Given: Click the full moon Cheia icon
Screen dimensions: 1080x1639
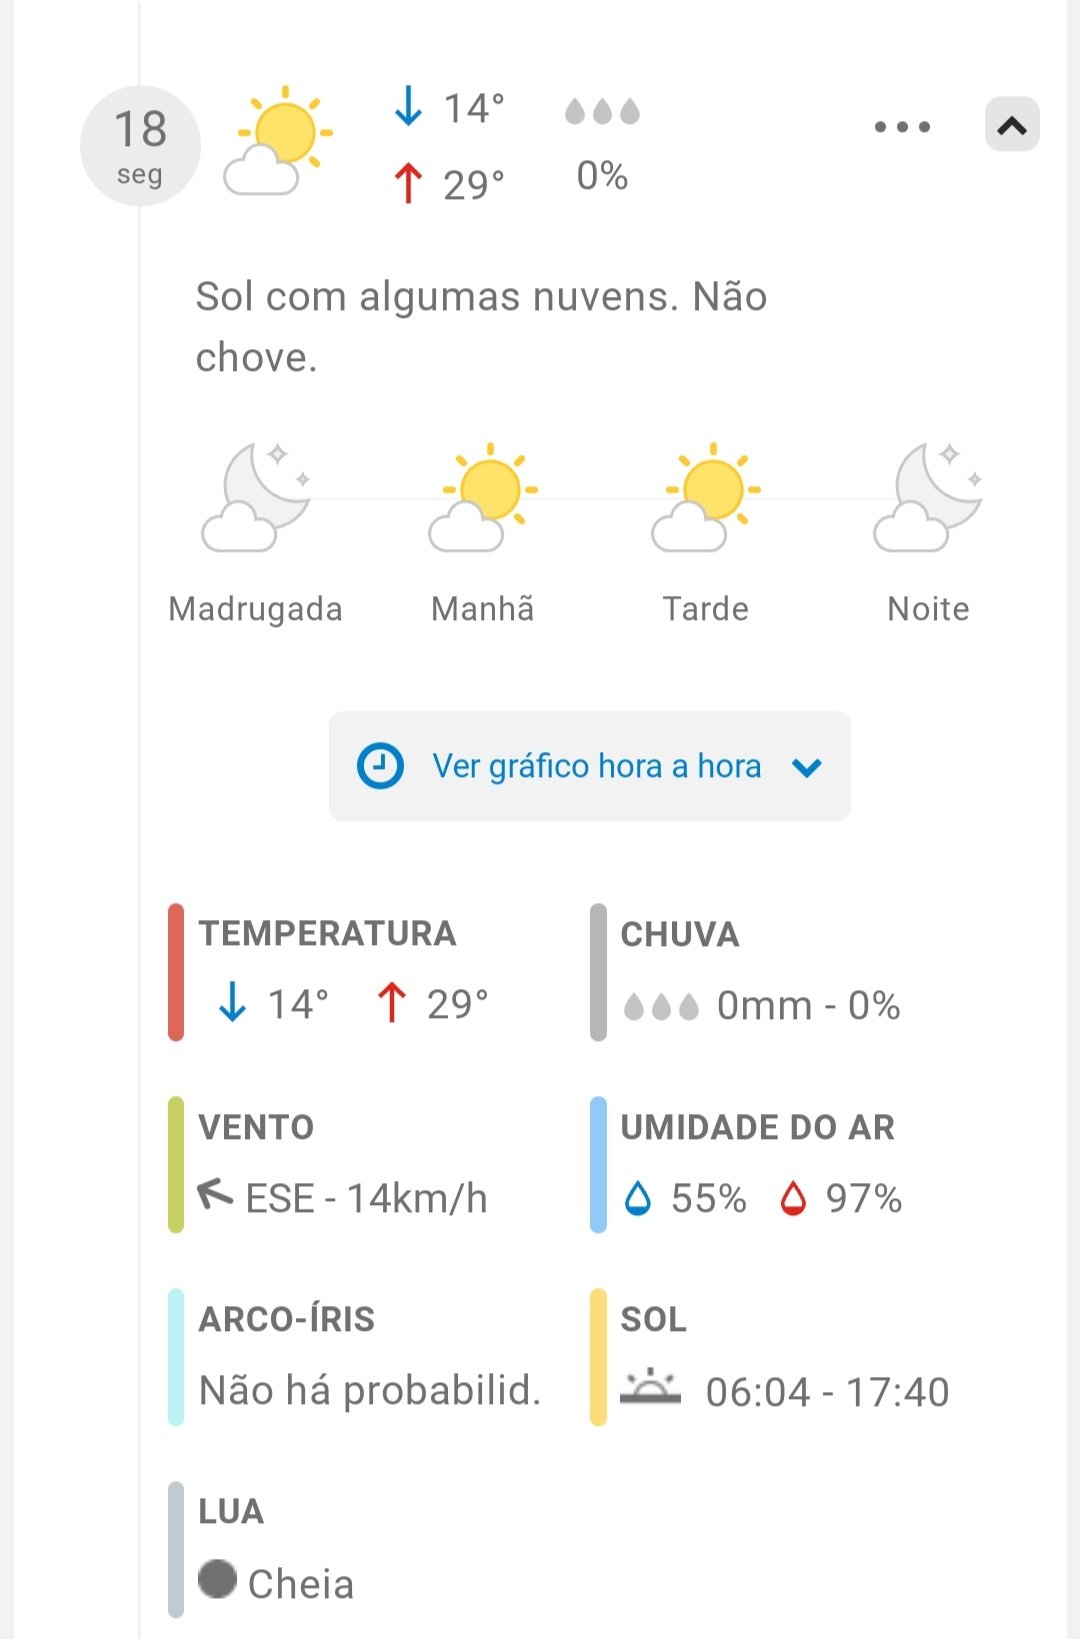Looking at the screenshot, I should coord(217,1579).
